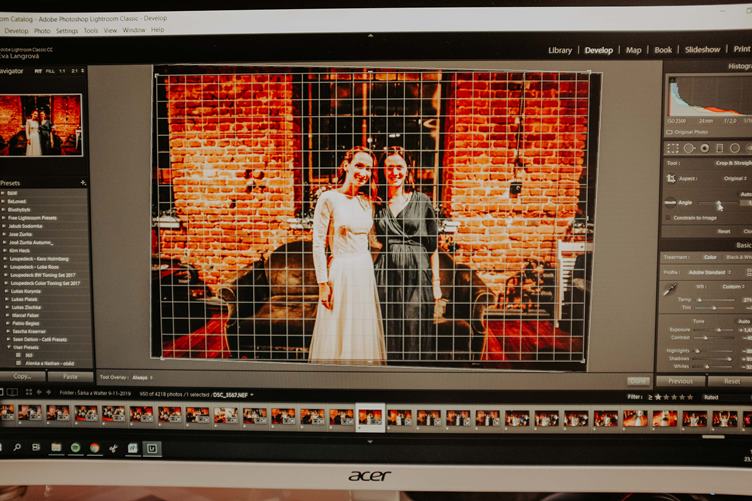This screenshot has width=752, height=501.
Task: Switch to the Book module
Action: (x=663, y=50)
